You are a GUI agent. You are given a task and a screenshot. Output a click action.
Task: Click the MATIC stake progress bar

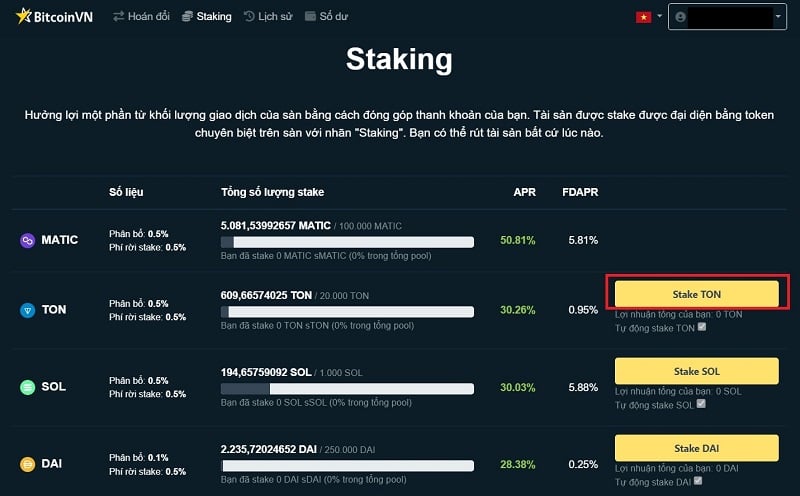coord(347,242)
